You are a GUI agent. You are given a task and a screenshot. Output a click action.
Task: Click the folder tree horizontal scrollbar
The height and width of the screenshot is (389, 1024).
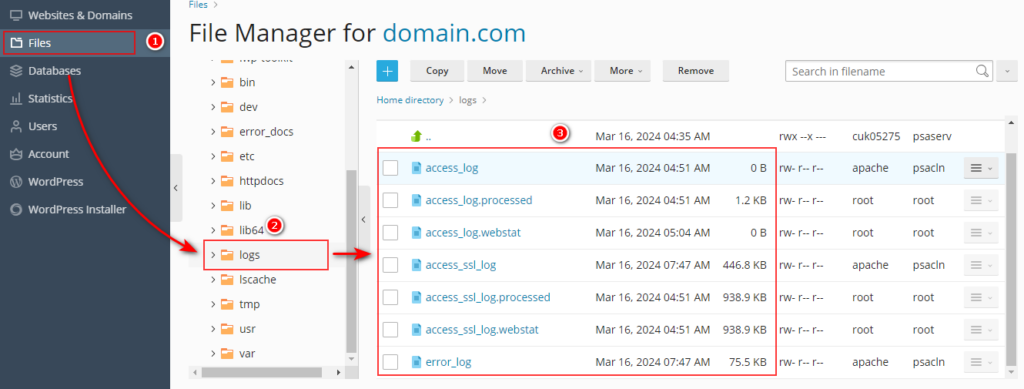pos(261,373)
